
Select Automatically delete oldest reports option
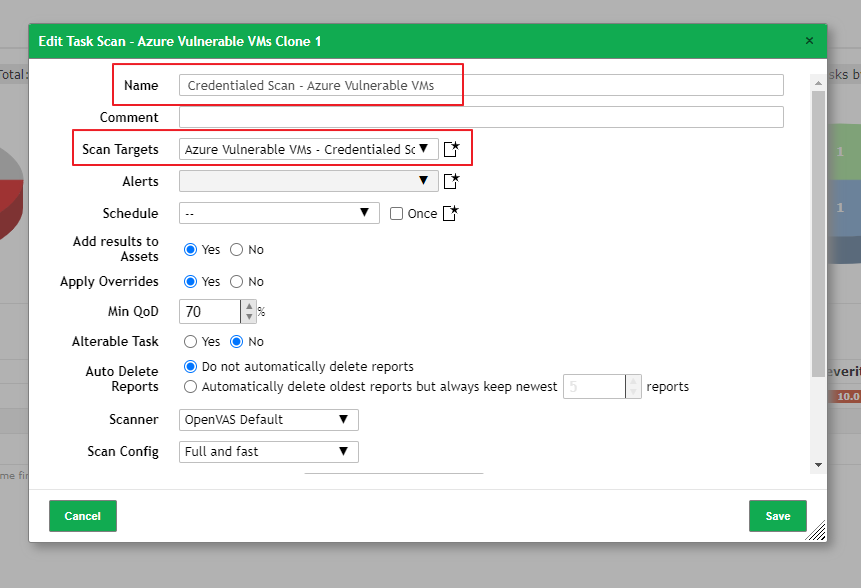(x=191, y=387)
